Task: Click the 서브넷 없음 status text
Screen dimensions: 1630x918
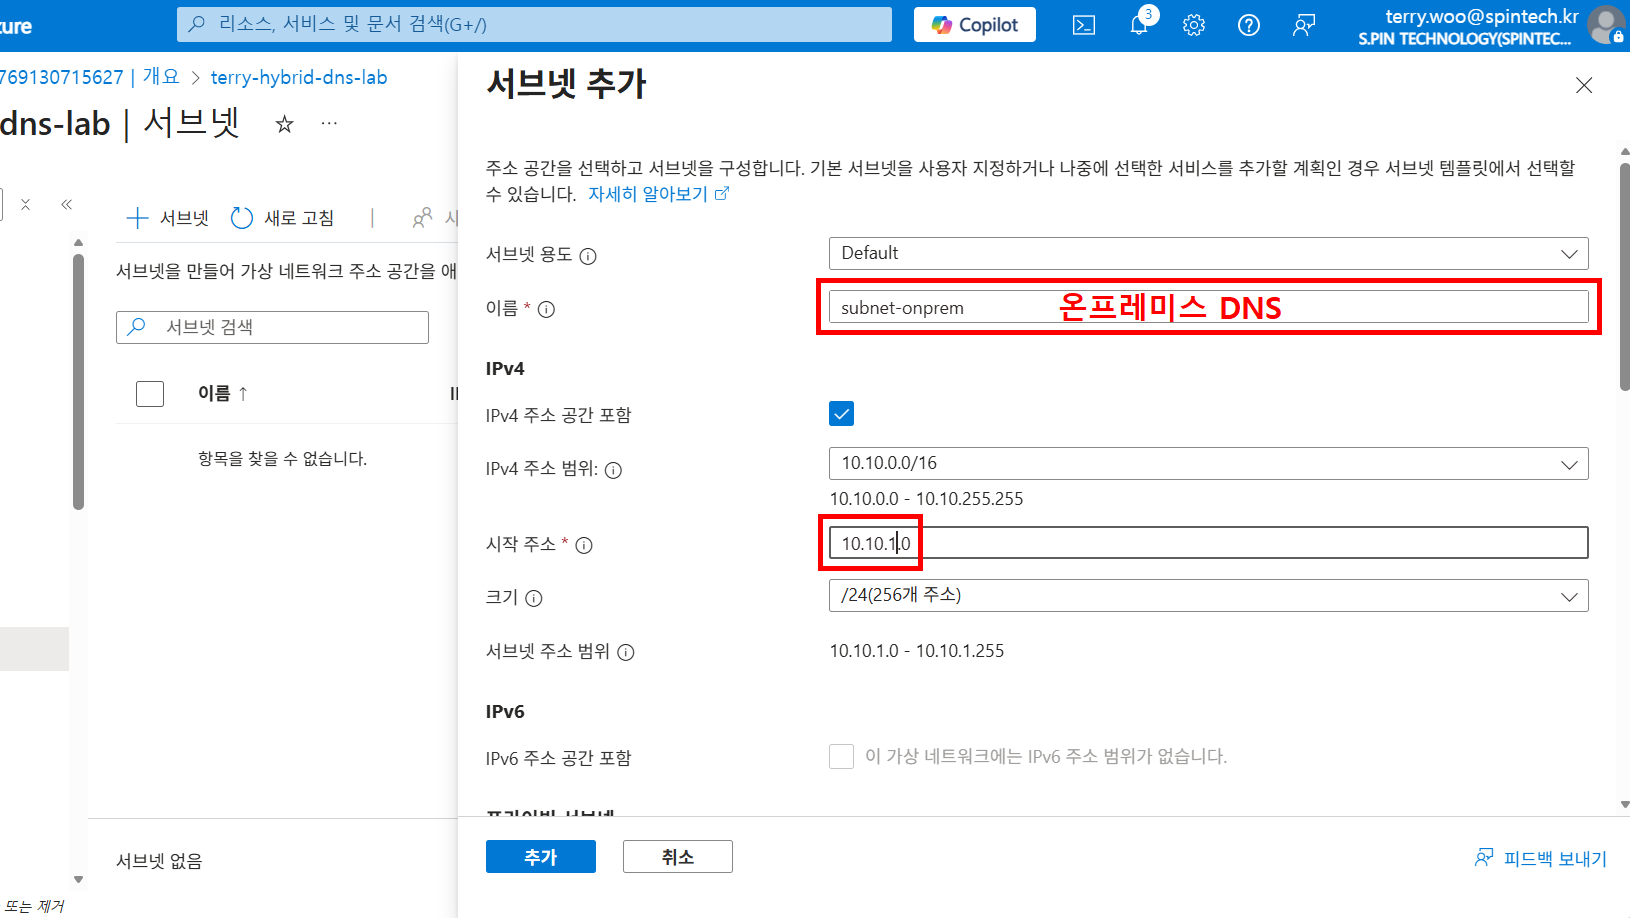Action: [159, 861]
